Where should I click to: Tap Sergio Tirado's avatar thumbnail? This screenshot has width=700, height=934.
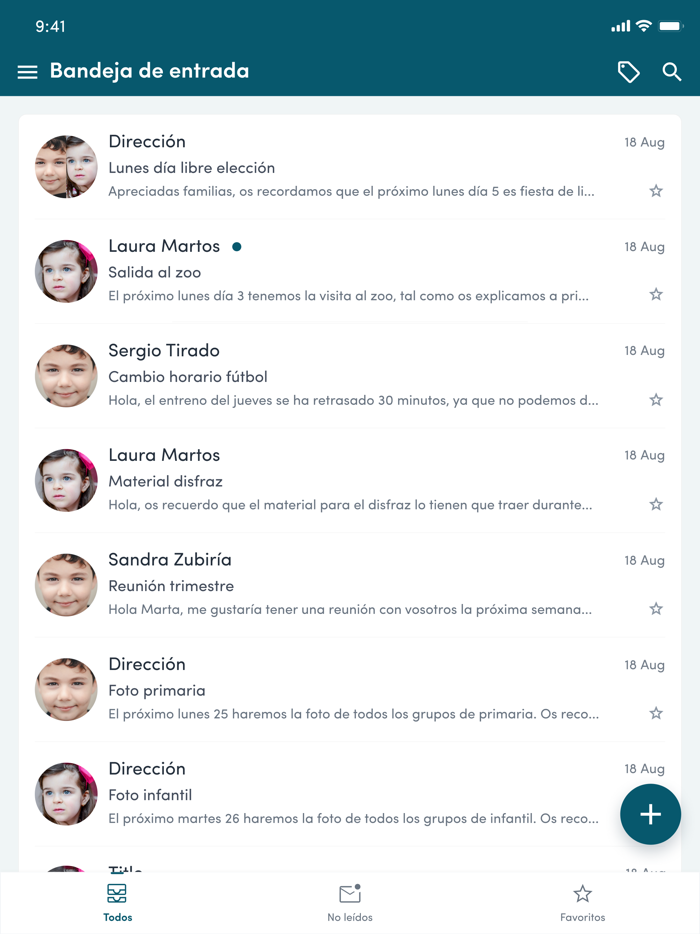pos(66,376)
